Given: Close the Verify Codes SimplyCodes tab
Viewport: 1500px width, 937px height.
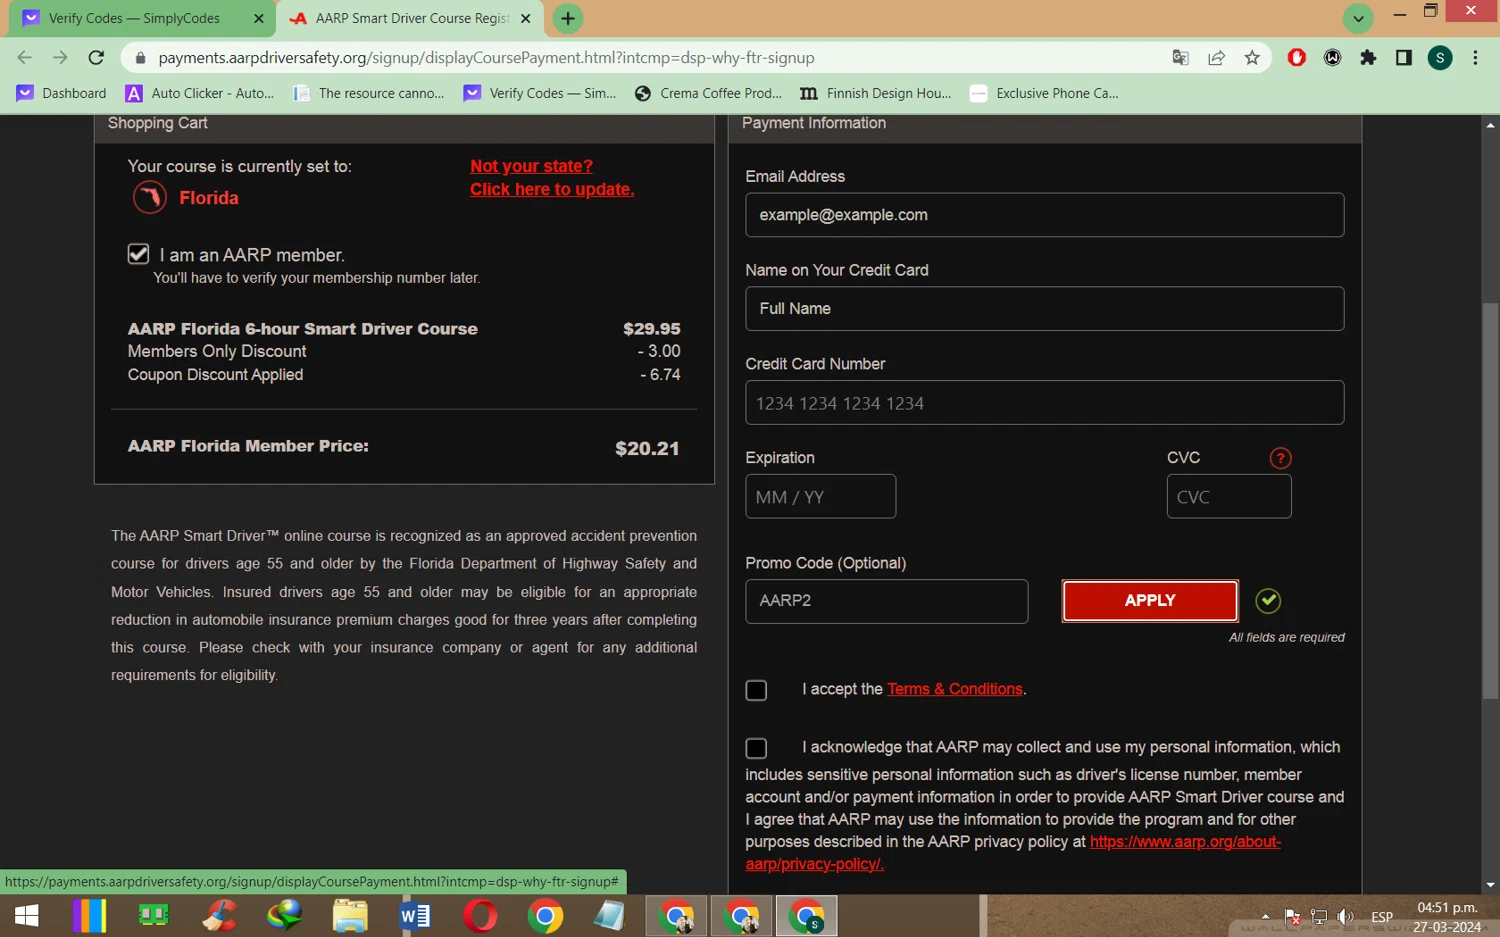Looking at the screenshot, I should click(x=259, y=18).
